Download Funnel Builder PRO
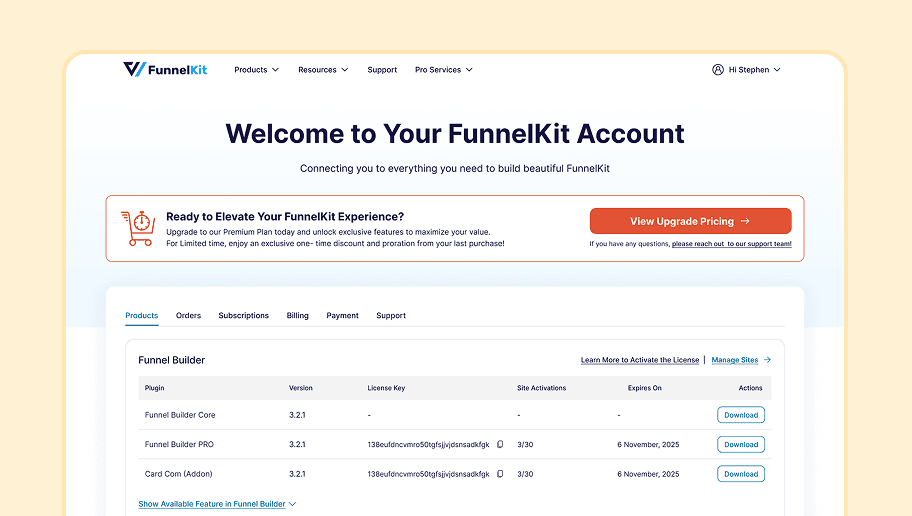 [x=741, y=444]
